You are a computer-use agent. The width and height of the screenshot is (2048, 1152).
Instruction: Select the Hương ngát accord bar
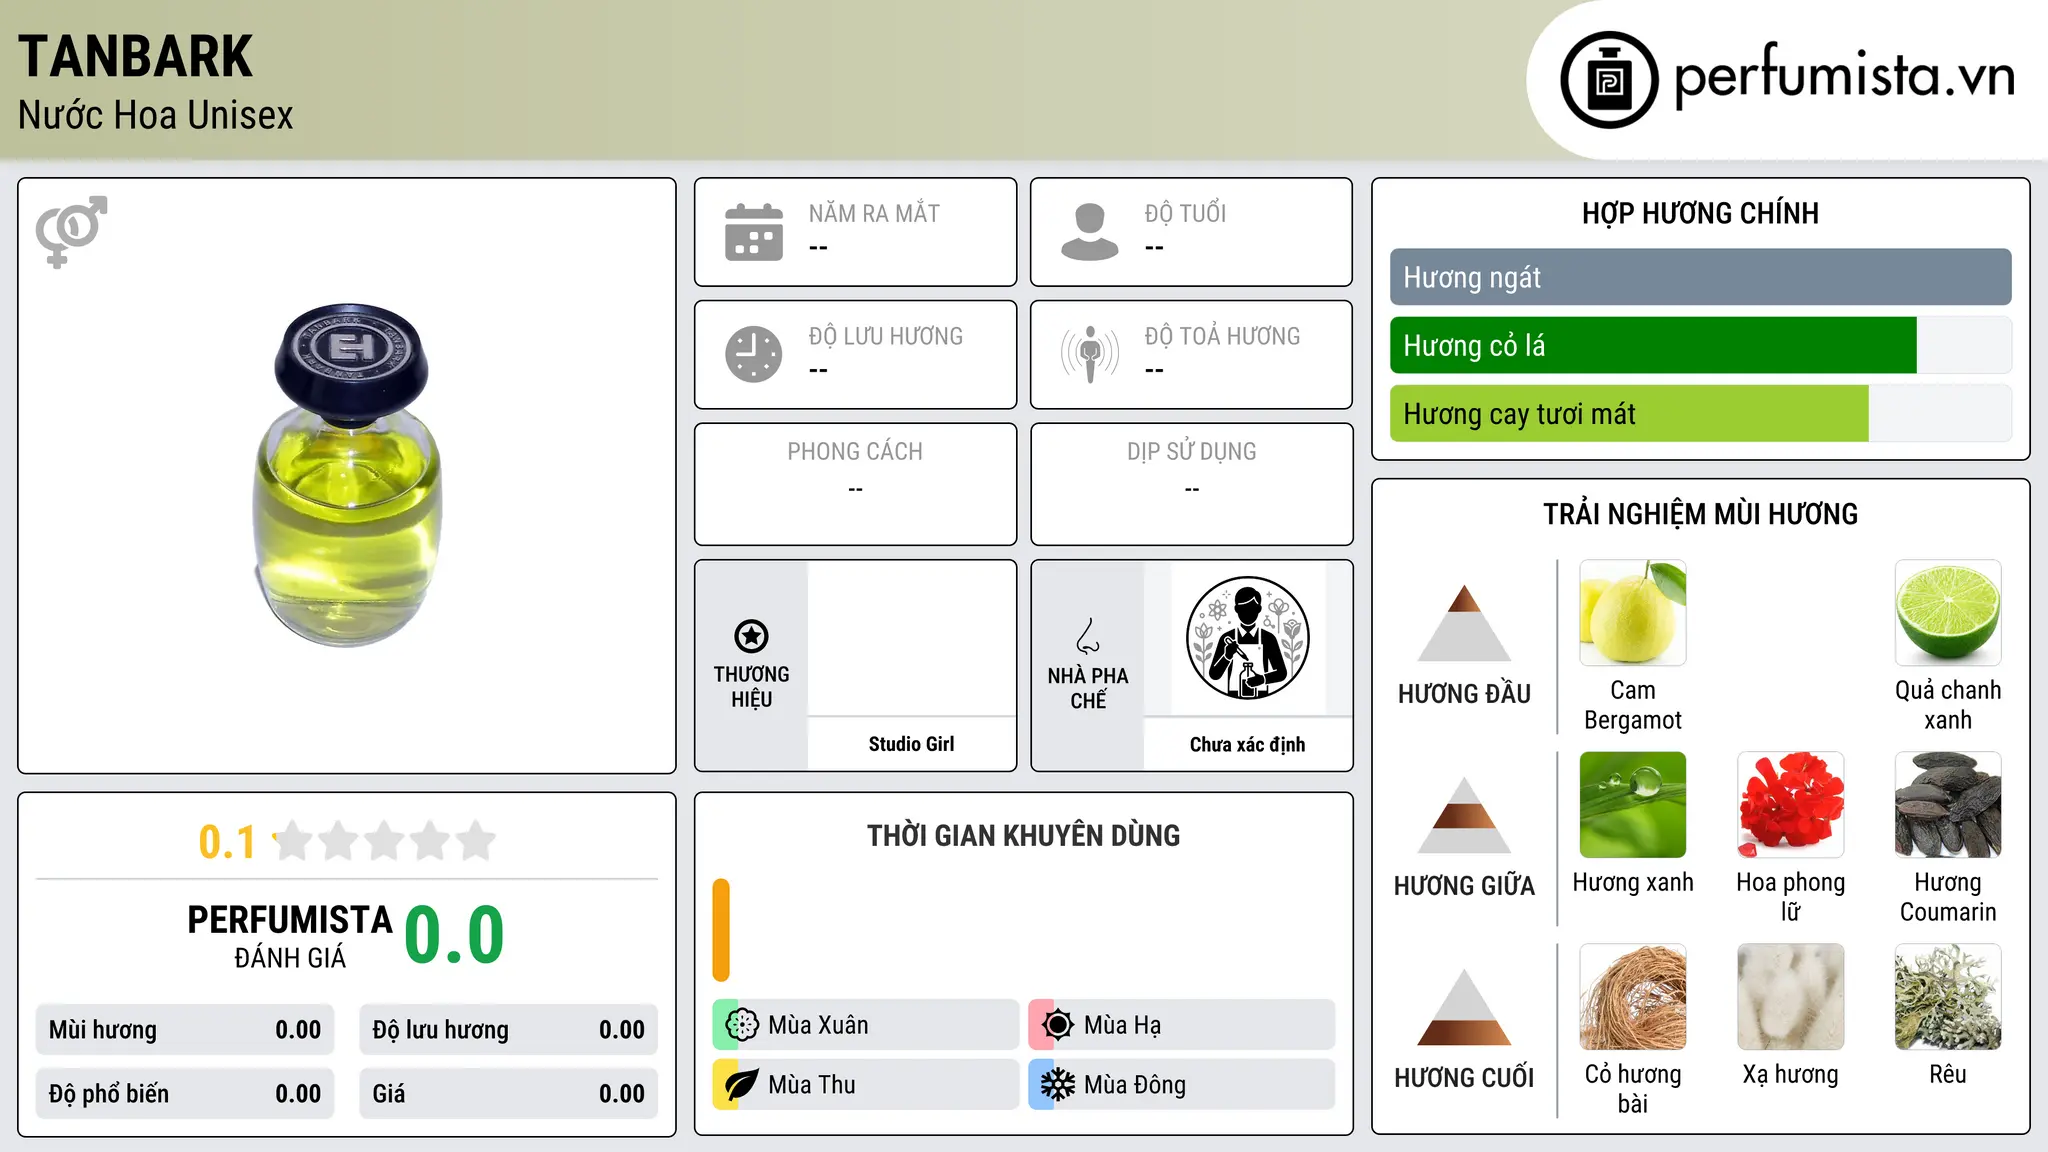(1701, 277)
